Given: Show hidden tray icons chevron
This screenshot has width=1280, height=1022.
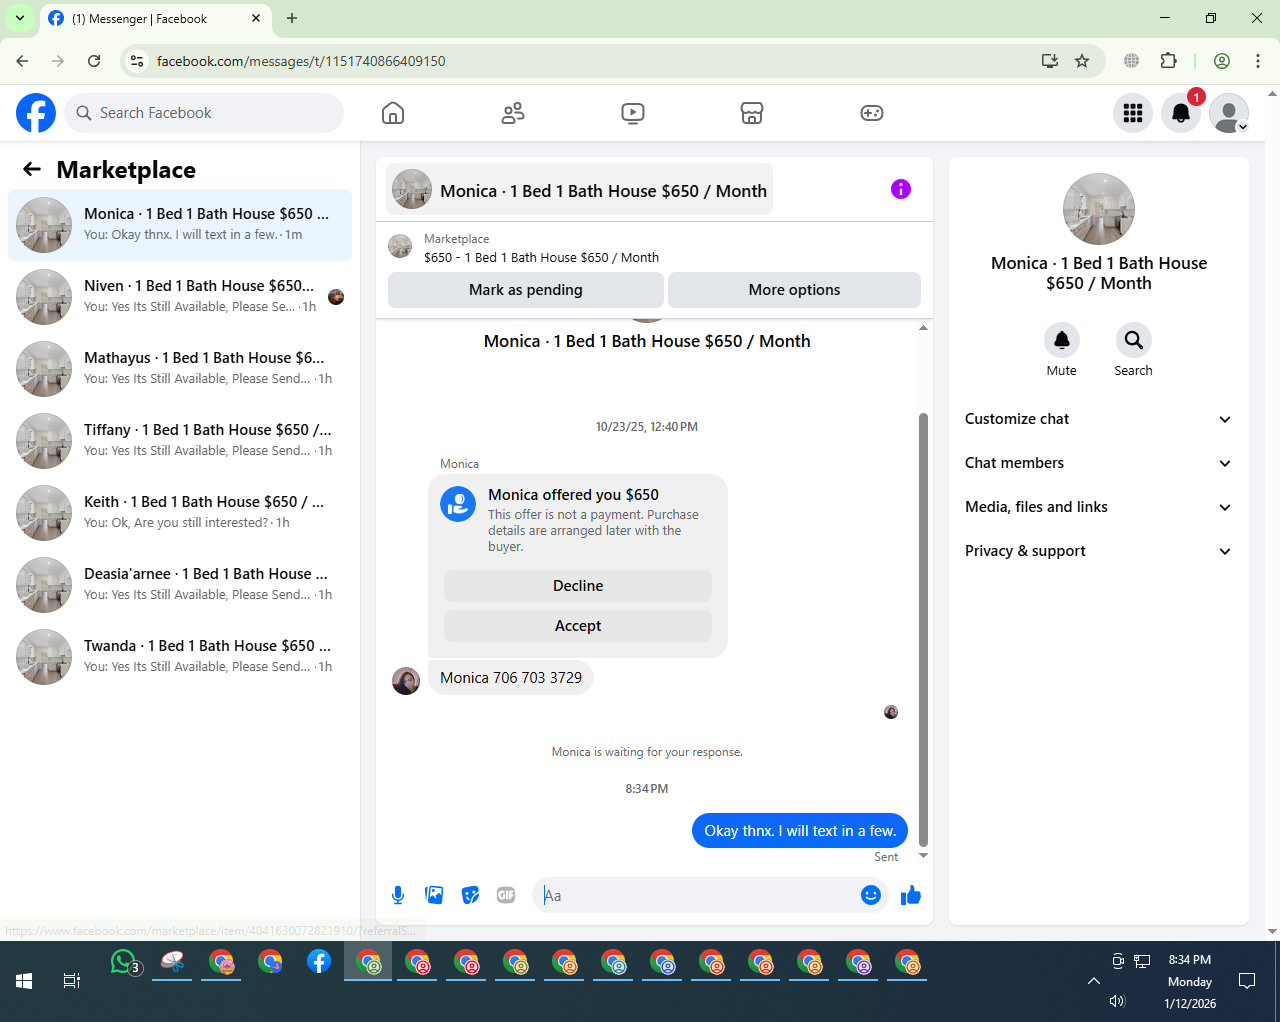Looking at the screenshot, I should [x=1094, y=981].
